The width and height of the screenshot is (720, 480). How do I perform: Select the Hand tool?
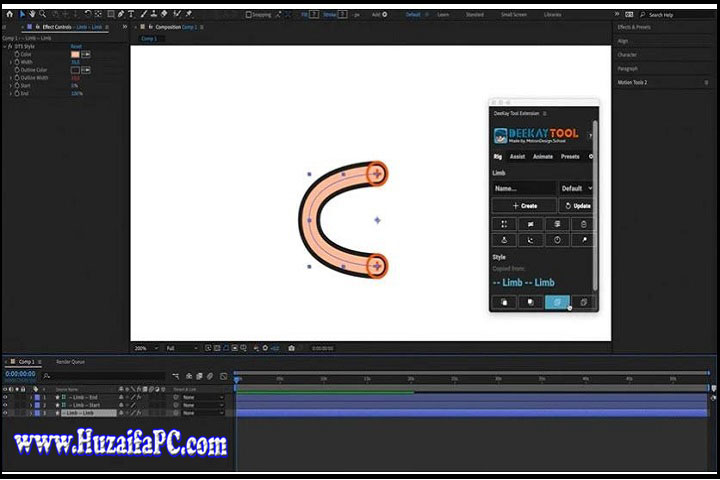[x=32, y=14]
